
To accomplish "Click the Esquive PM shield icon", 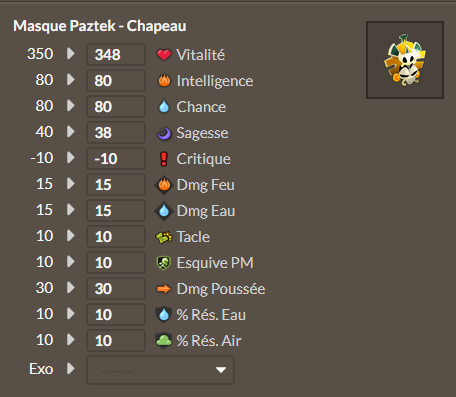I will [x=164, y=263].
